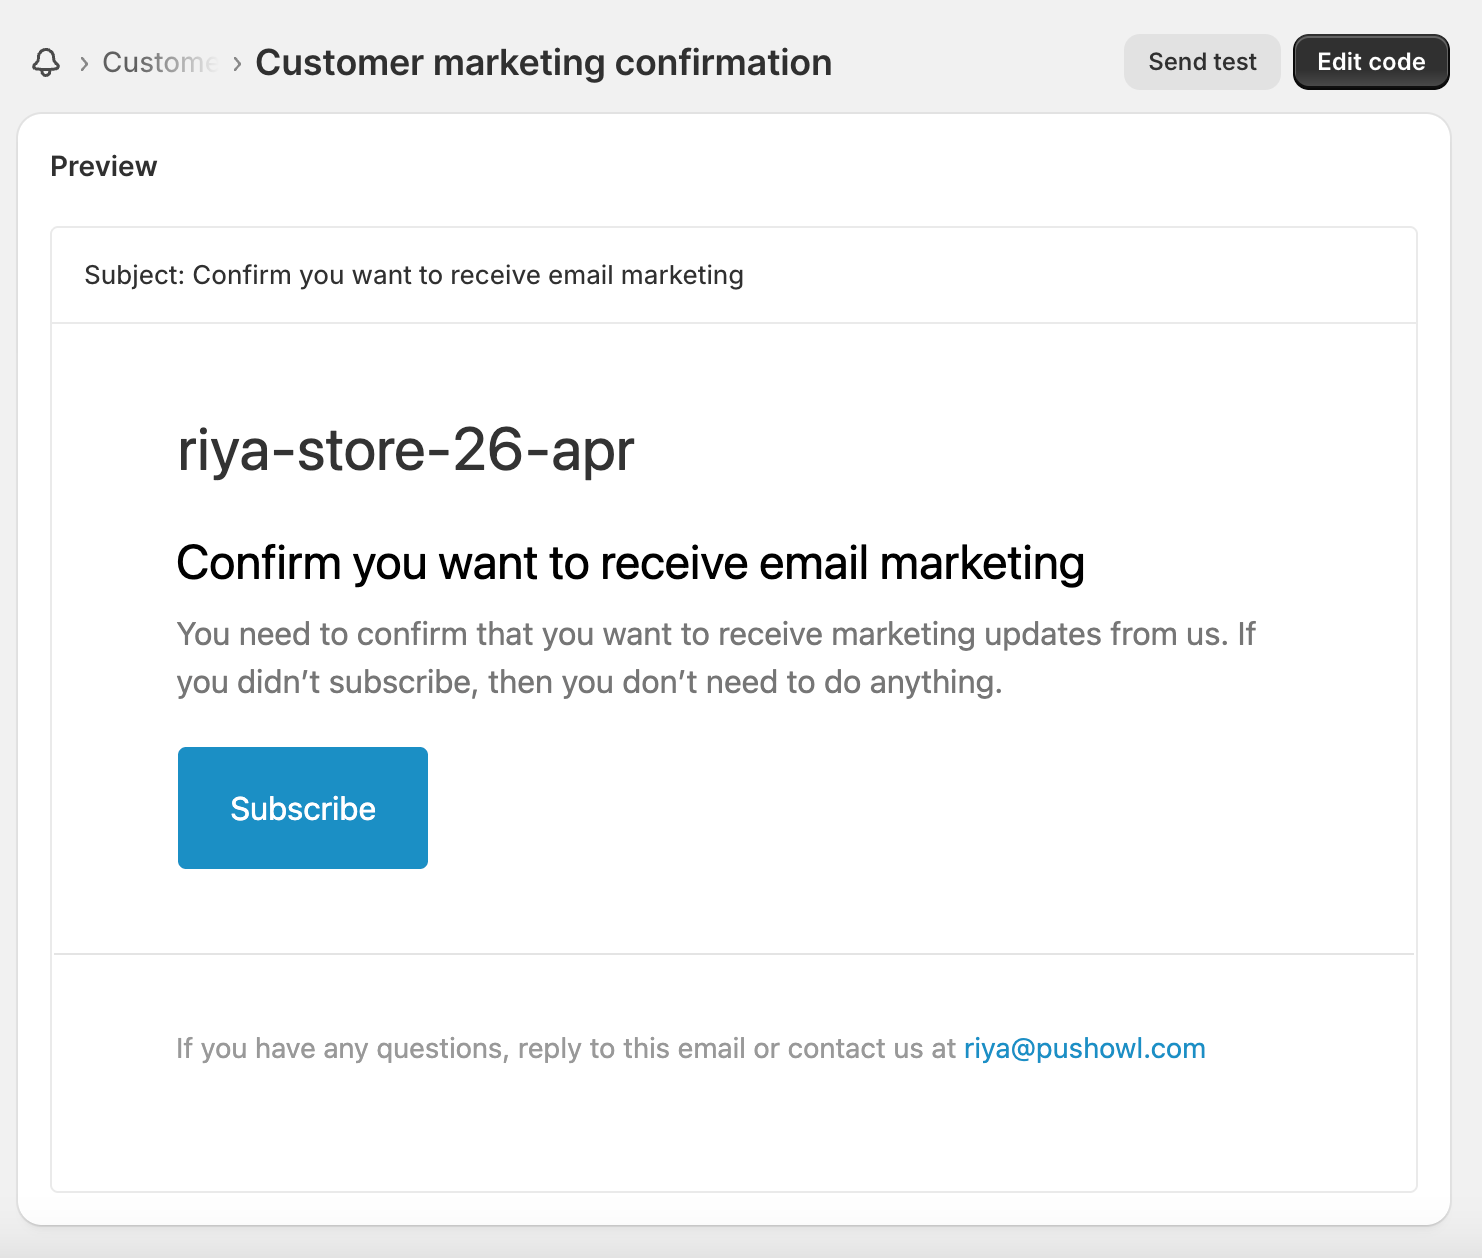Click the riya-store-26-apr store name

(406, 449)
